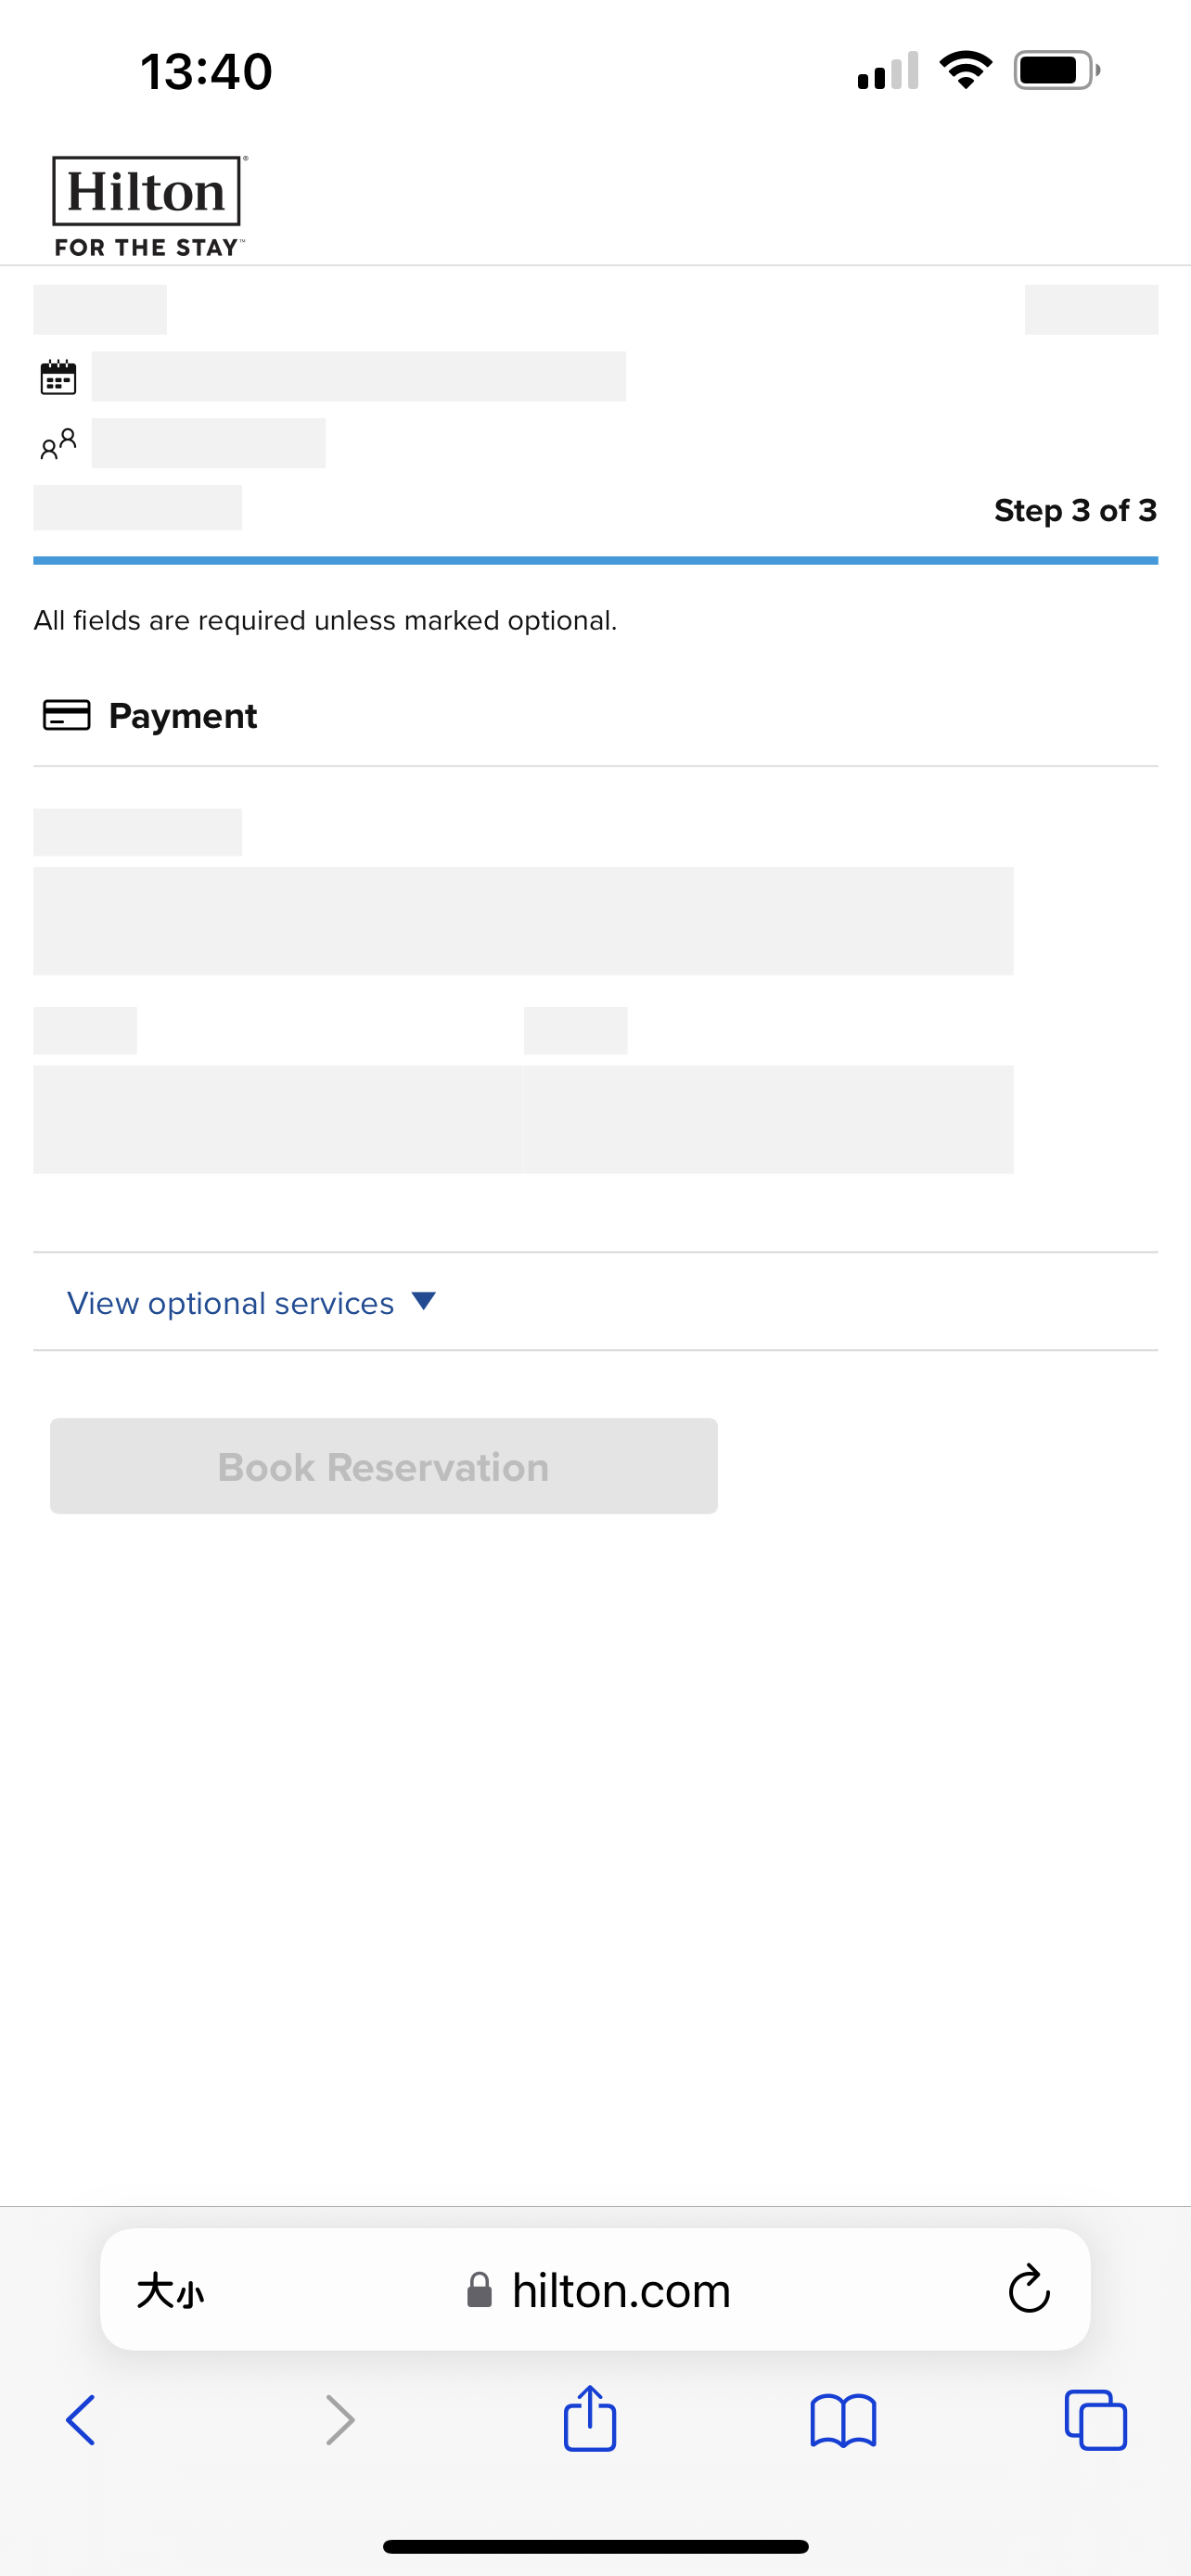Image resolution: width=1191 pixels, height=2576 pixels.
Task: Tap the blue step progress bar
Action: tap(595, 561)
